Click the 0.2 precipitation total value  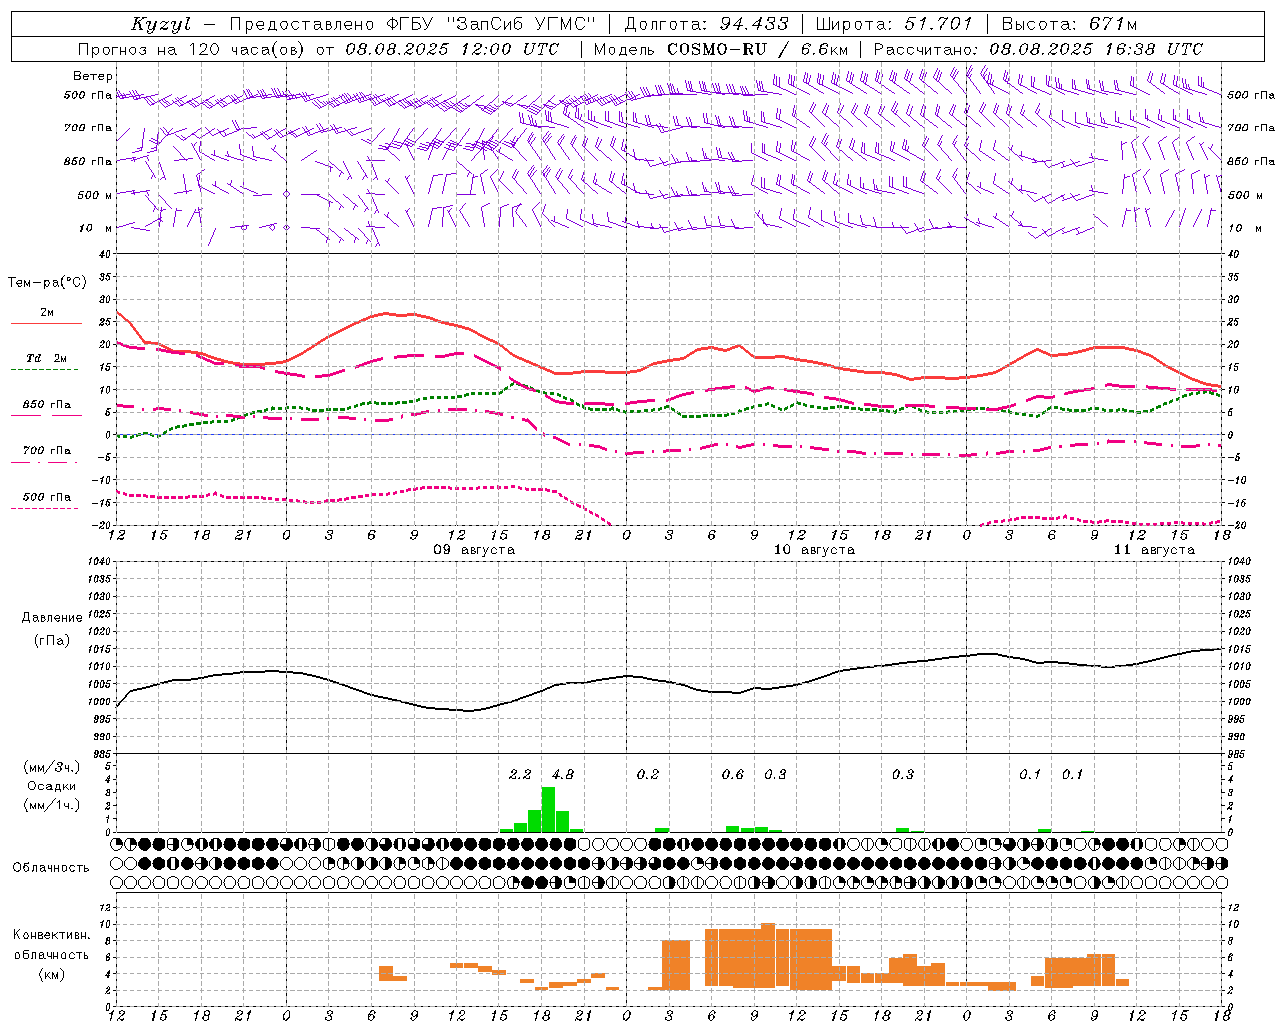[648, 774]
